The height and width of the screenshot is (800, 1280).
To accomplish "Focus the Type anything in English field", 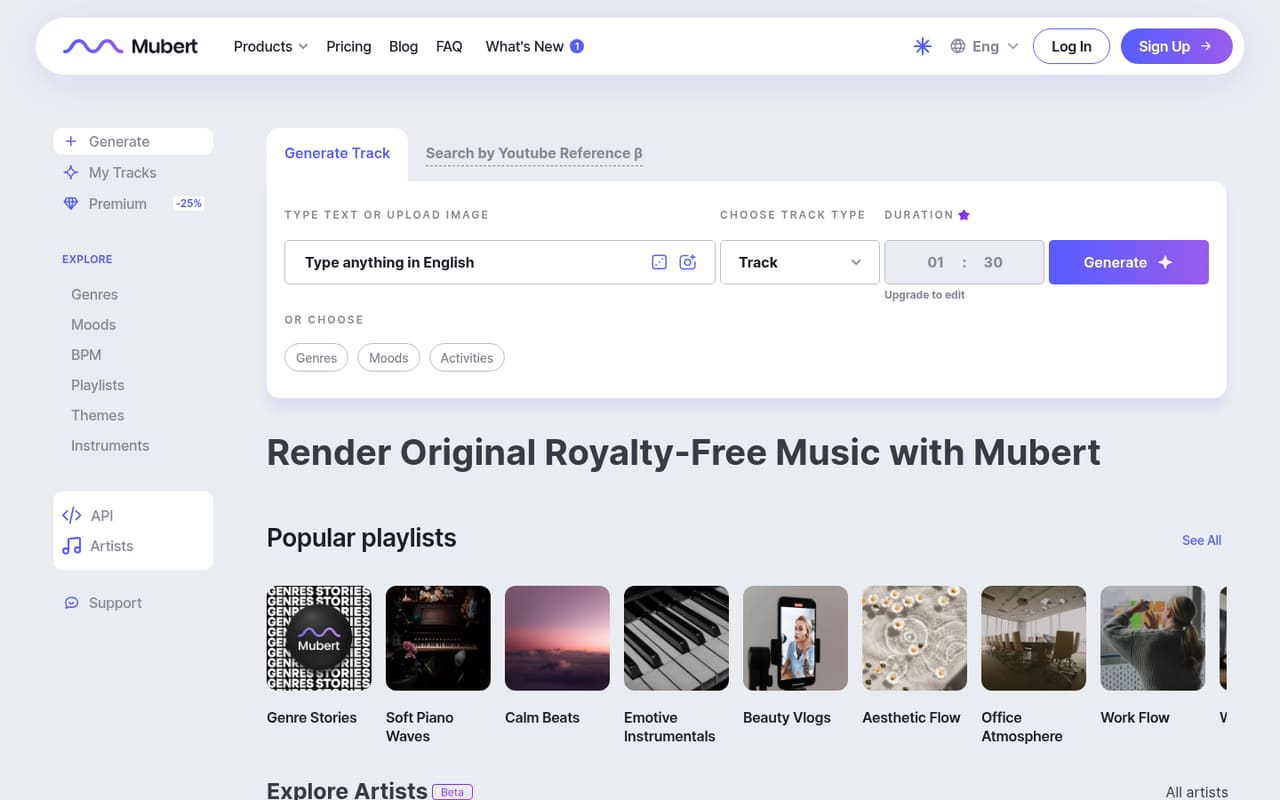I will pyautogui.click(x=500, y=262).
